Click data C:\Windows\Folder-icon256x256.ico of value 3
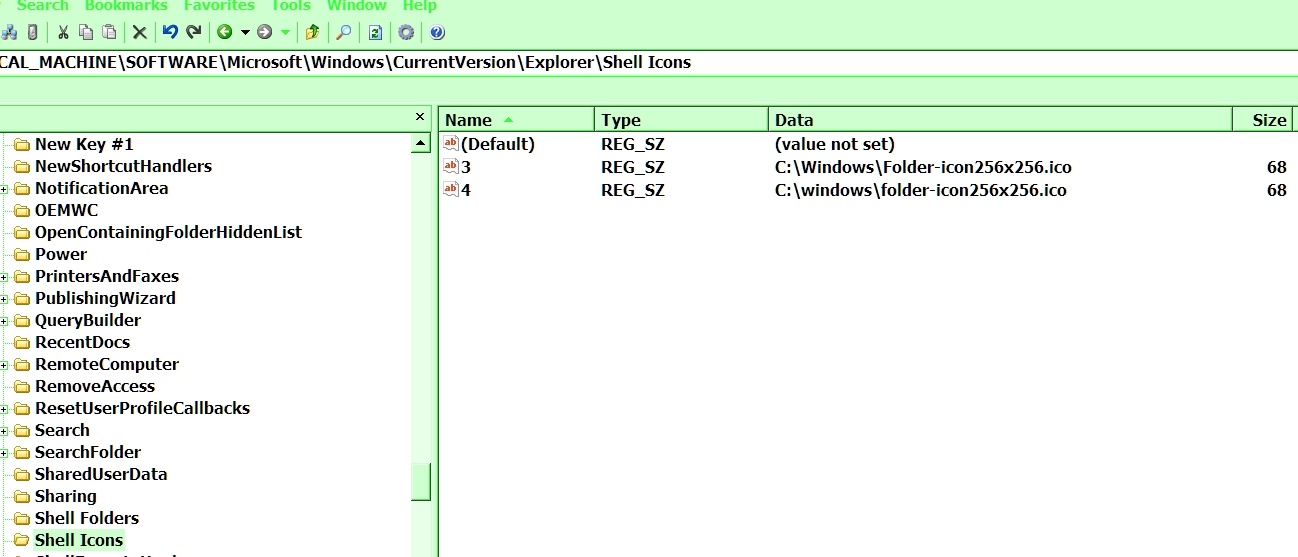Viewport: 1298px width, 557px height. click(x=923, y=167)
